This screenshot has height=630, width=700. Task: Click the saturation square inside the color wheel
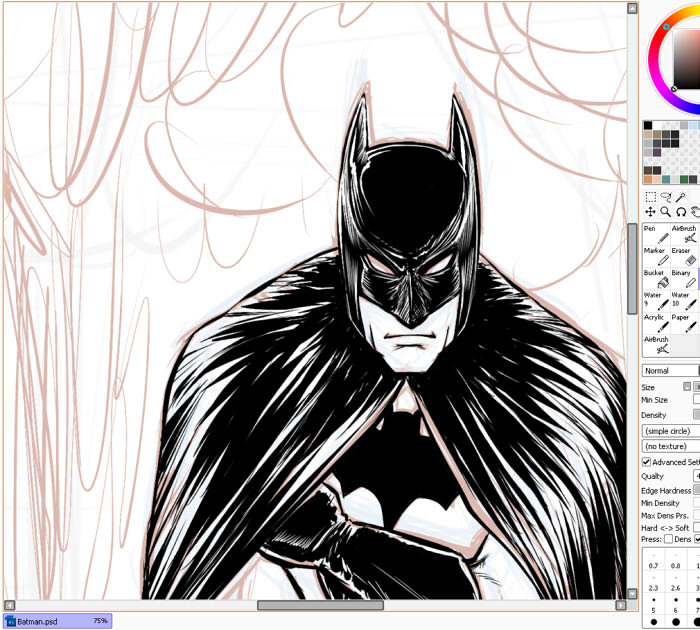[x=687, y=58]
